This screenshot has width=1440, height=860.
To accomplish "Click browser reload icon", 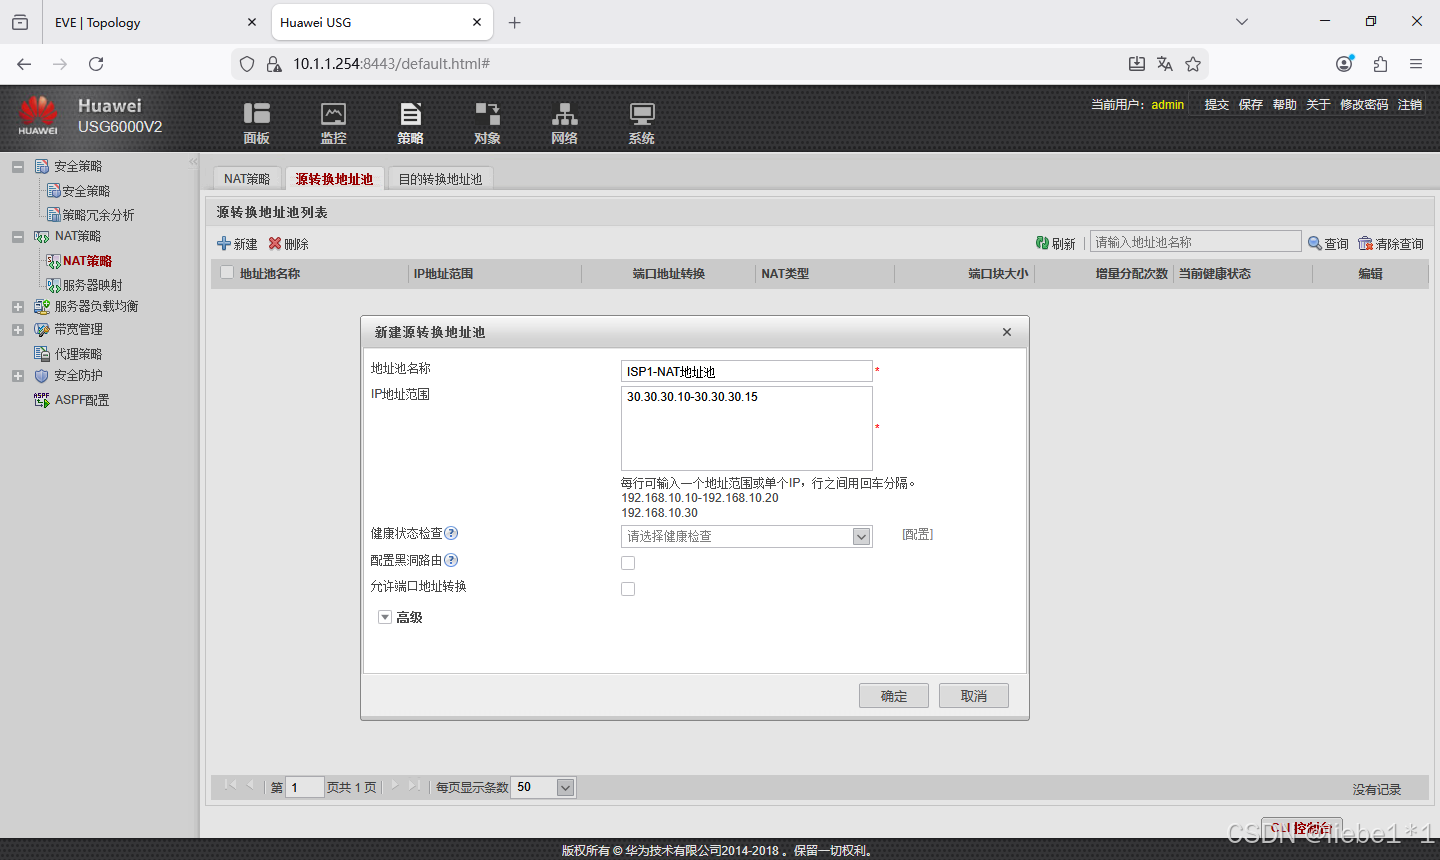I will pos(96,64).
